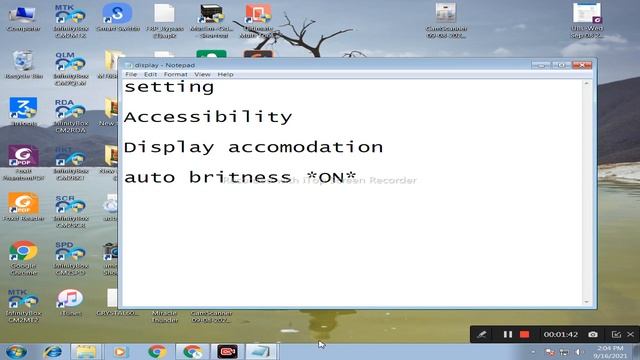Select the iTunes desktop icon

click(70, 302)
